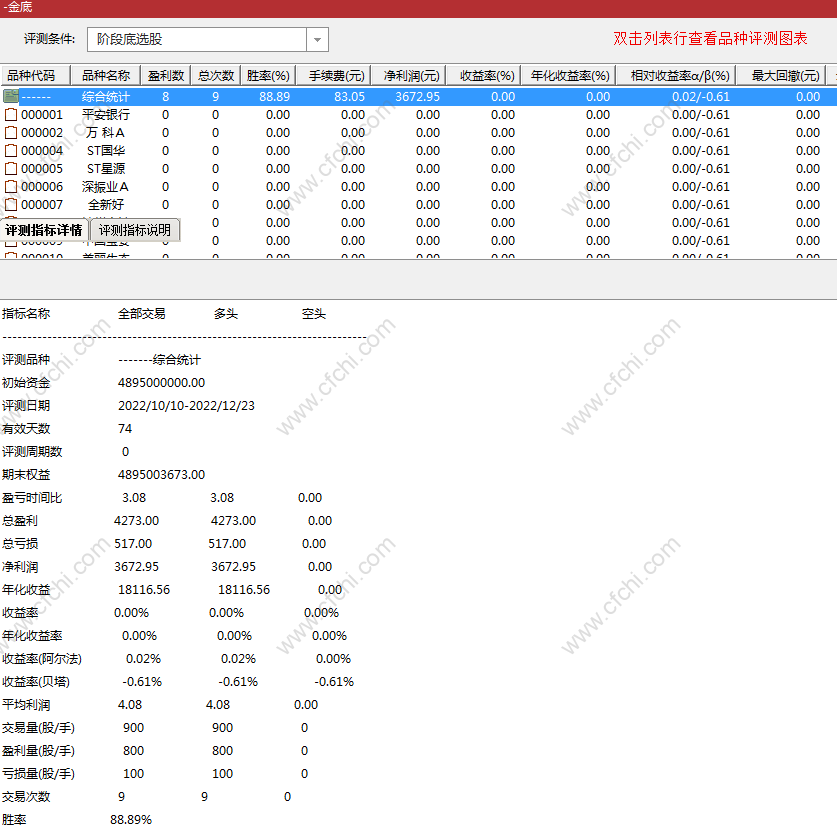Sort by the 手续费(元) column header
837x829 pixels.
coord(333,76)
